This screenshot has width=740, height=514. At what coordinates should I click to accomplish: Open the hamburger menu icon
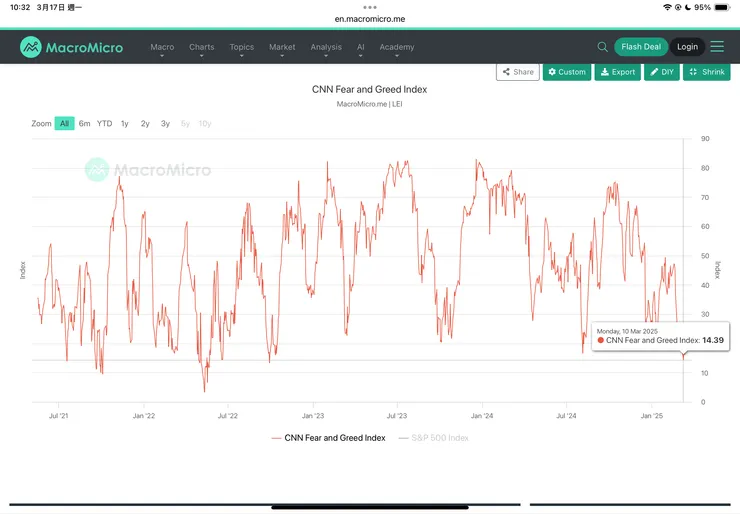coord(717,47)
